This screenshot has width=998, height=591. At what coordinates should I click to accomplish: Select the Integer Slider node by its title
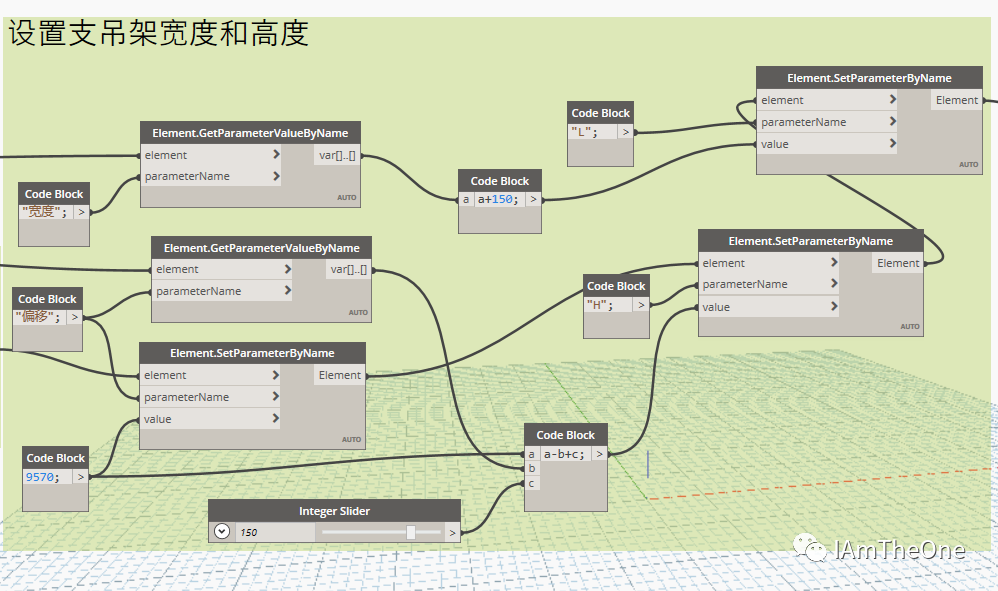(x=334, y=511)
